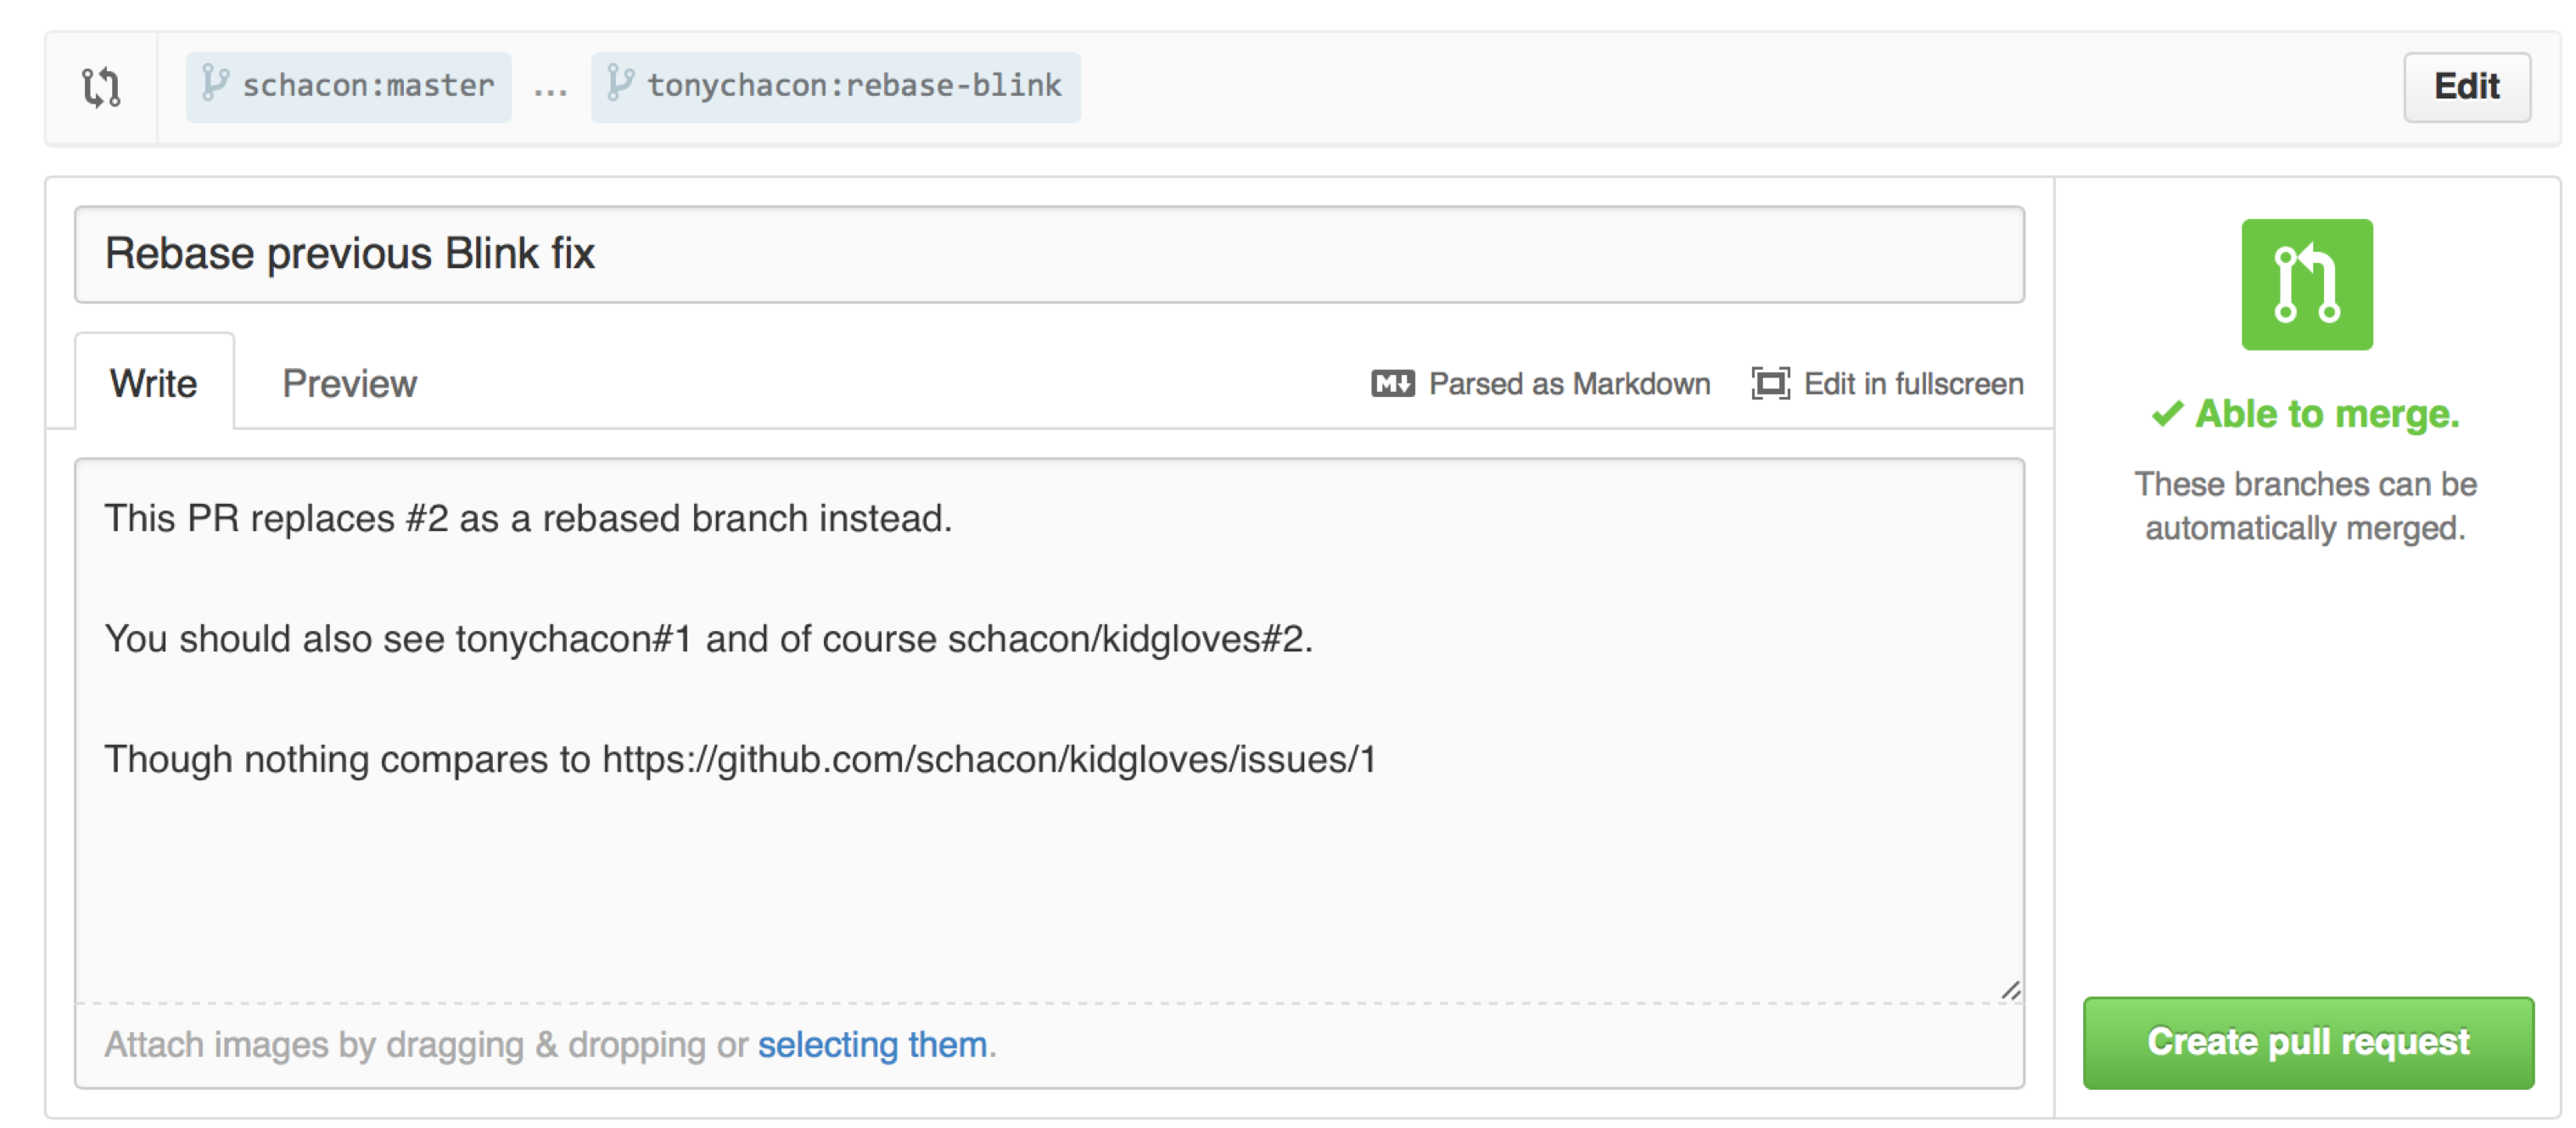The height and width of the screenshot is (1128, 2576).
Task: Switch to the Preview tab
Action: pos(349,384)
